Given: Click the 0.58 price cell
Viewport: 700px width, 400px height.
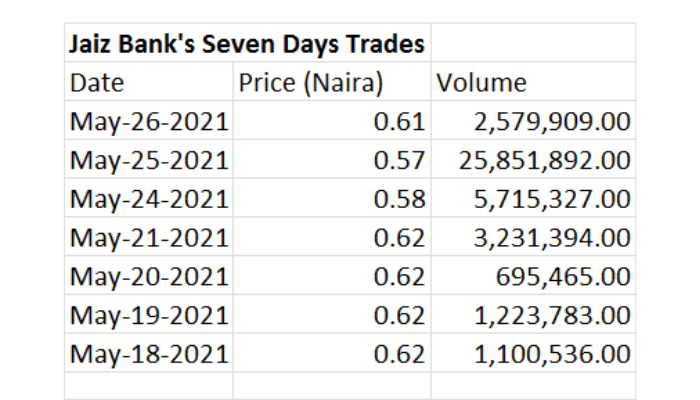Looking at the screenshot, I should tap(331, 199).
